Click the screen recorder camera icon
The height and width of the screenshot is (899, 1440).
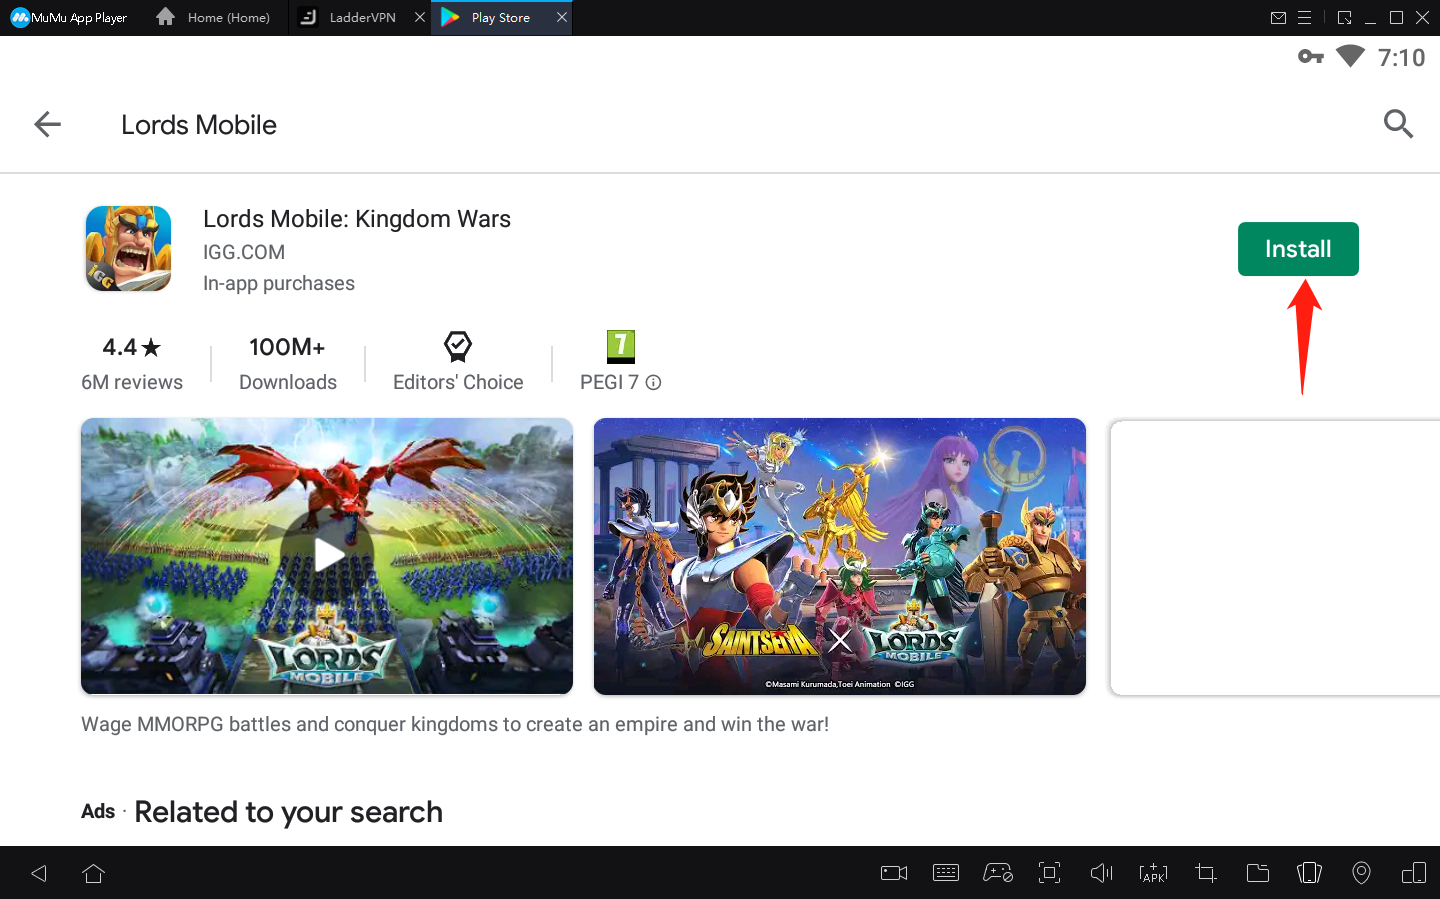tap(893, 873)
